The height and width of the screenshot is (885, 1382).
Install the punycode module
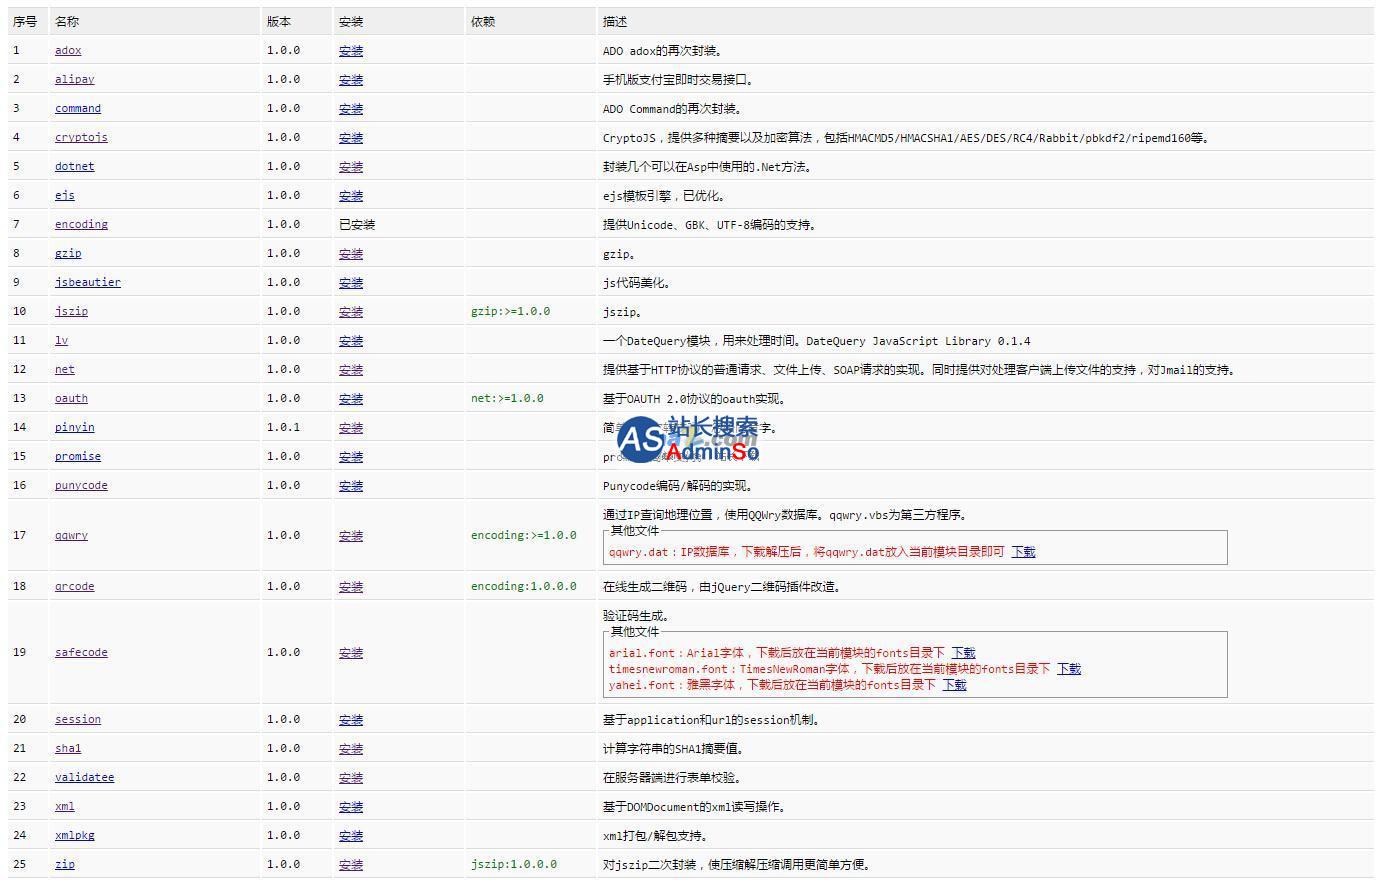pos(351,485)
